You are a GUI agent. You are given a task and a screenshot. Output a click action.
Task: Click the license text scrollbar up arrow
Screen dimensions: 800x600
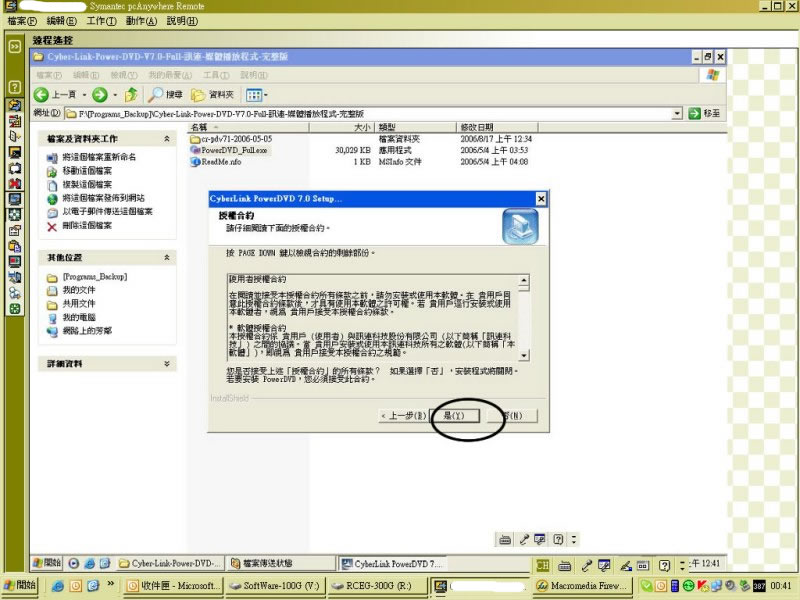(x=523, y=281)
